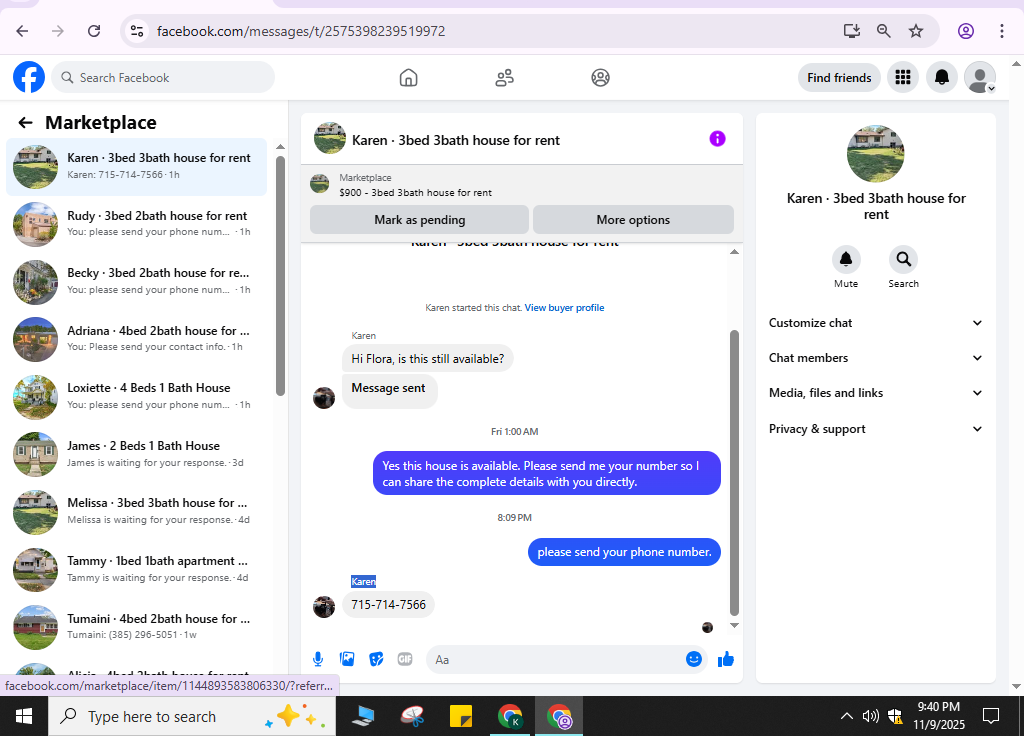Open the GIF picker icon
This screenshot has width=1024, height=736.
[405, 660]
